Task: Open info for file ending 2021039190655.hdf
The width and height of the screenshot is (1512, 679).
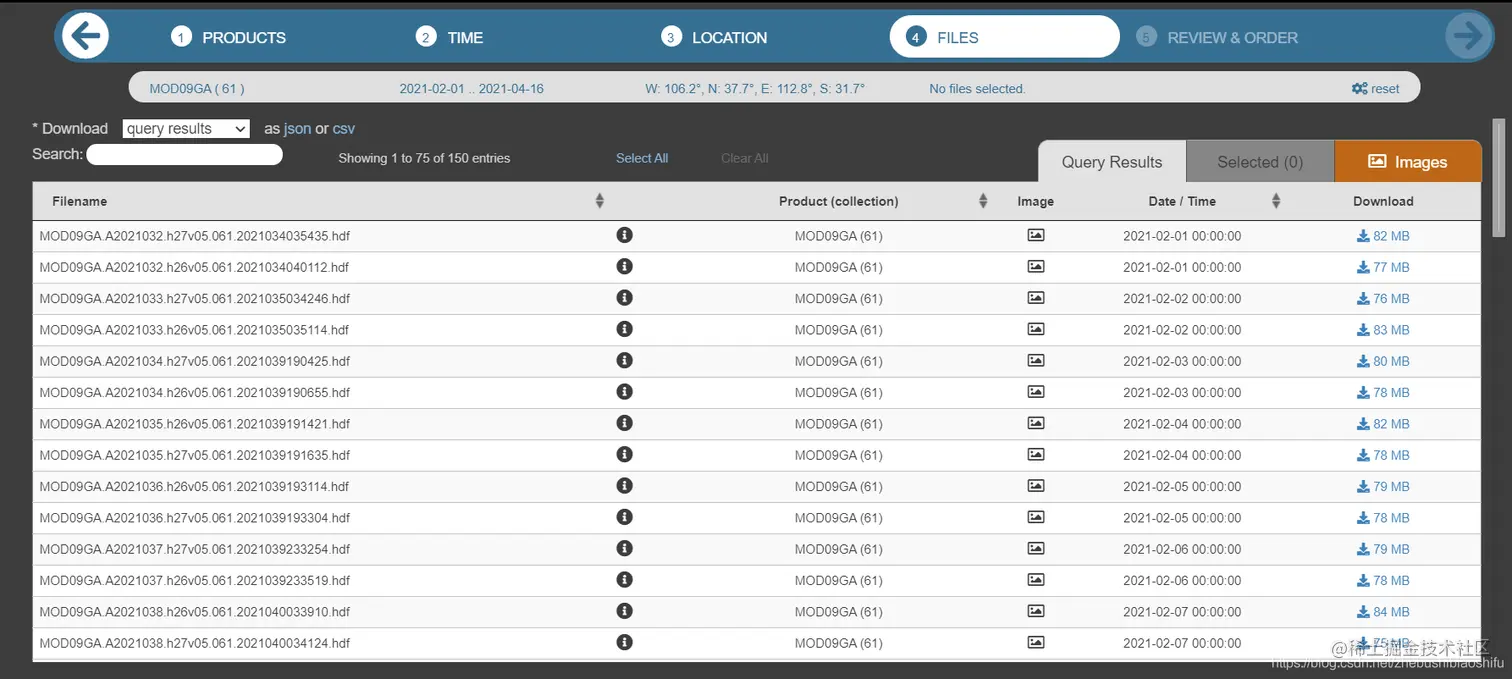Action: pyautogui.click(x=625, y=392)
